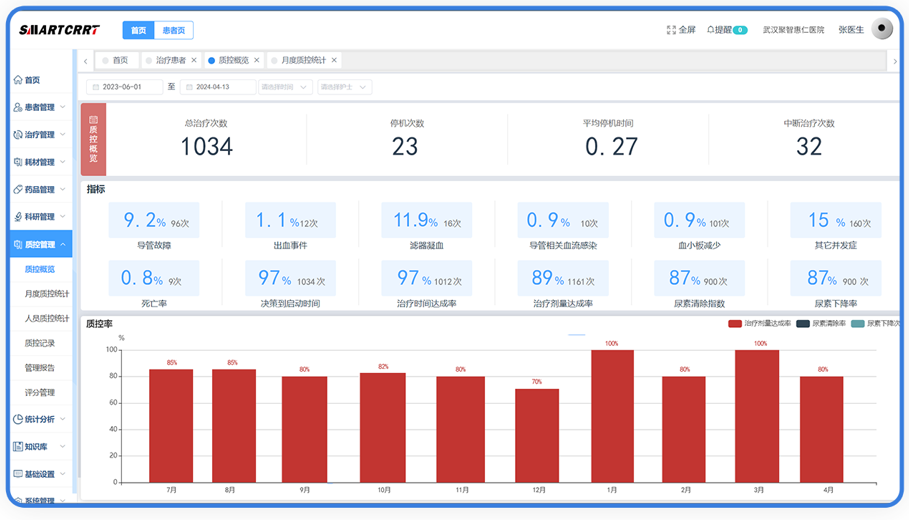Expand the 耗材管理 menu chevron
The image size is (909, 520).
(x=63, y=162)
